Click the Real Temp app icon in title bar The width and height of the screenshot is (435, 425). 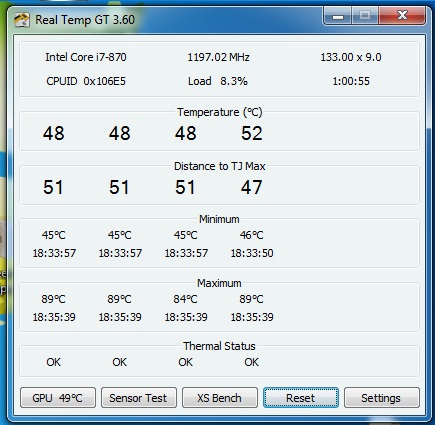click(x=22, y=20)
